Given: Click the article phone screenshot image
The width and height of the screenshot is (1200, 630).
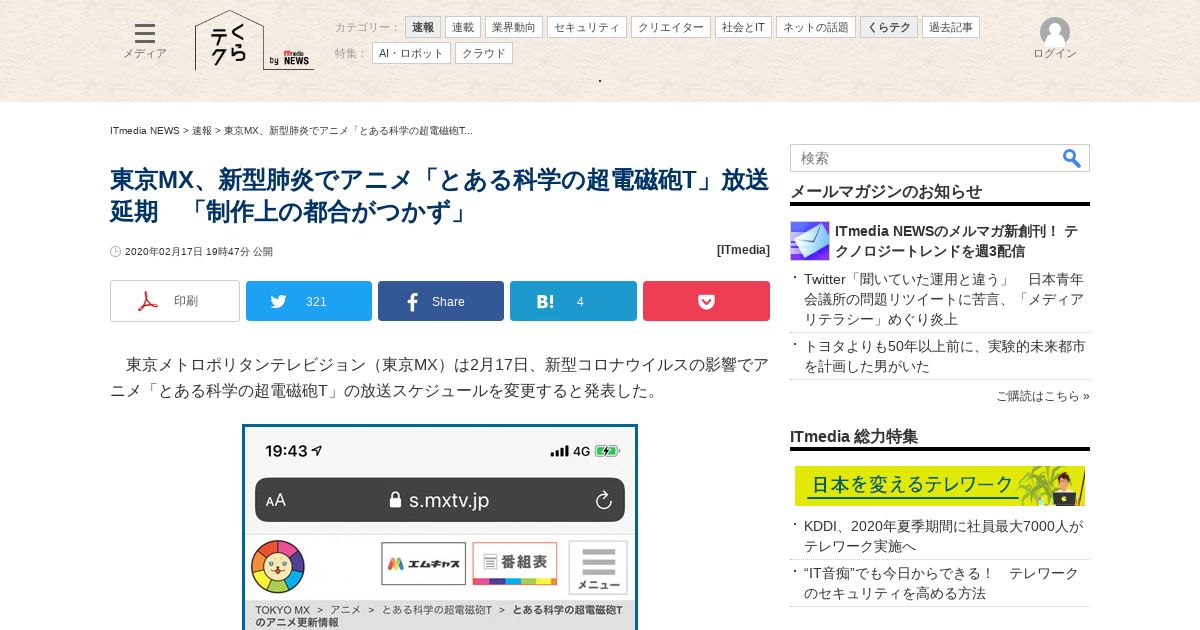Looking at the screenshot, I should pos(440,527).
